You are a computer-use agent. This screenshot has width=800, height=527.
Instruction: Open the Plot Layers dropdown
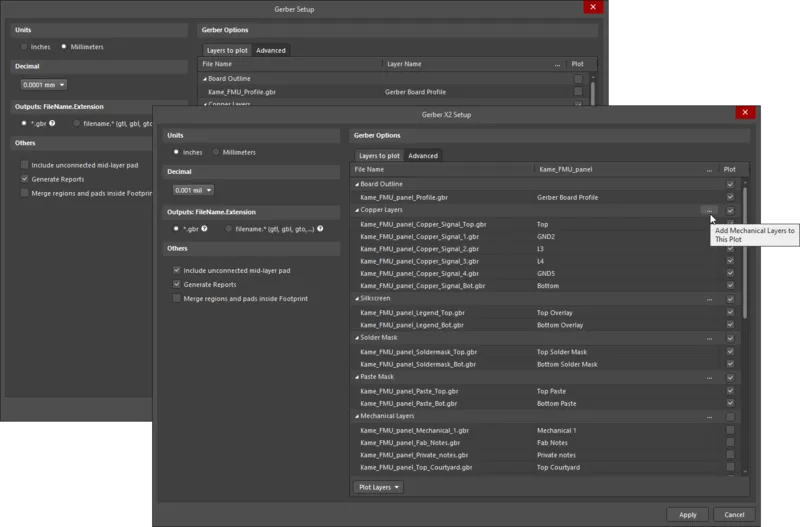(379, 487)
